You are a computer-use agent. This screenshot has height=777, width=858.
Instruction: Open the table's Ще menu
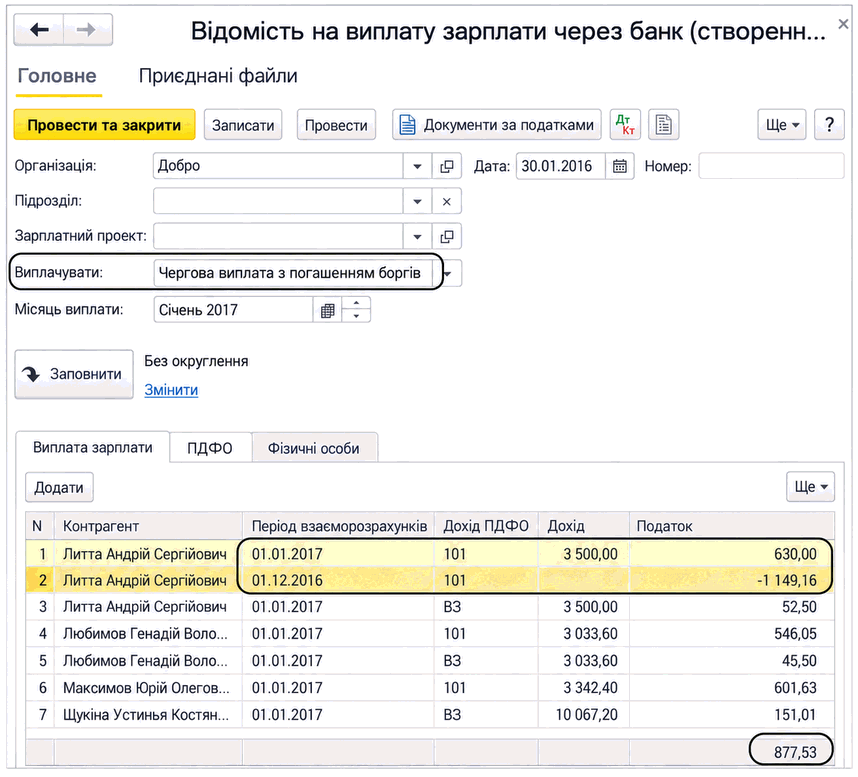point(810,487)
